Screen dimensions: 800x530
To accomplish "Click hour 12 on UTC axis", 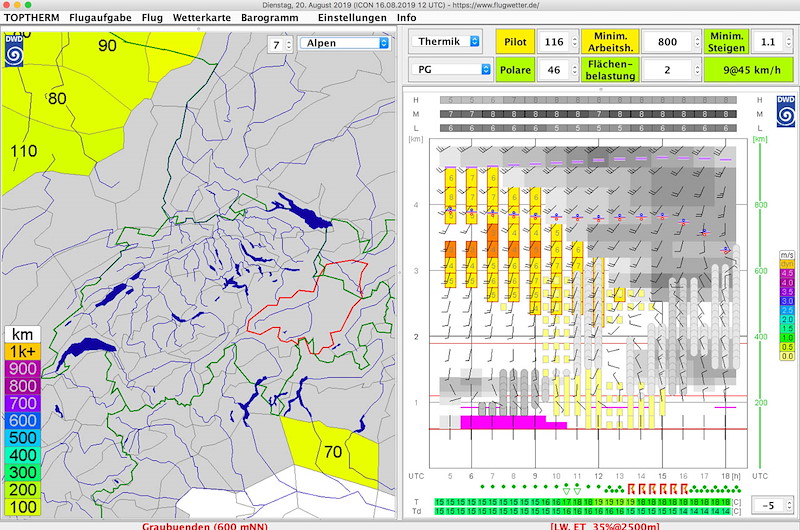I will click(598, 476).
